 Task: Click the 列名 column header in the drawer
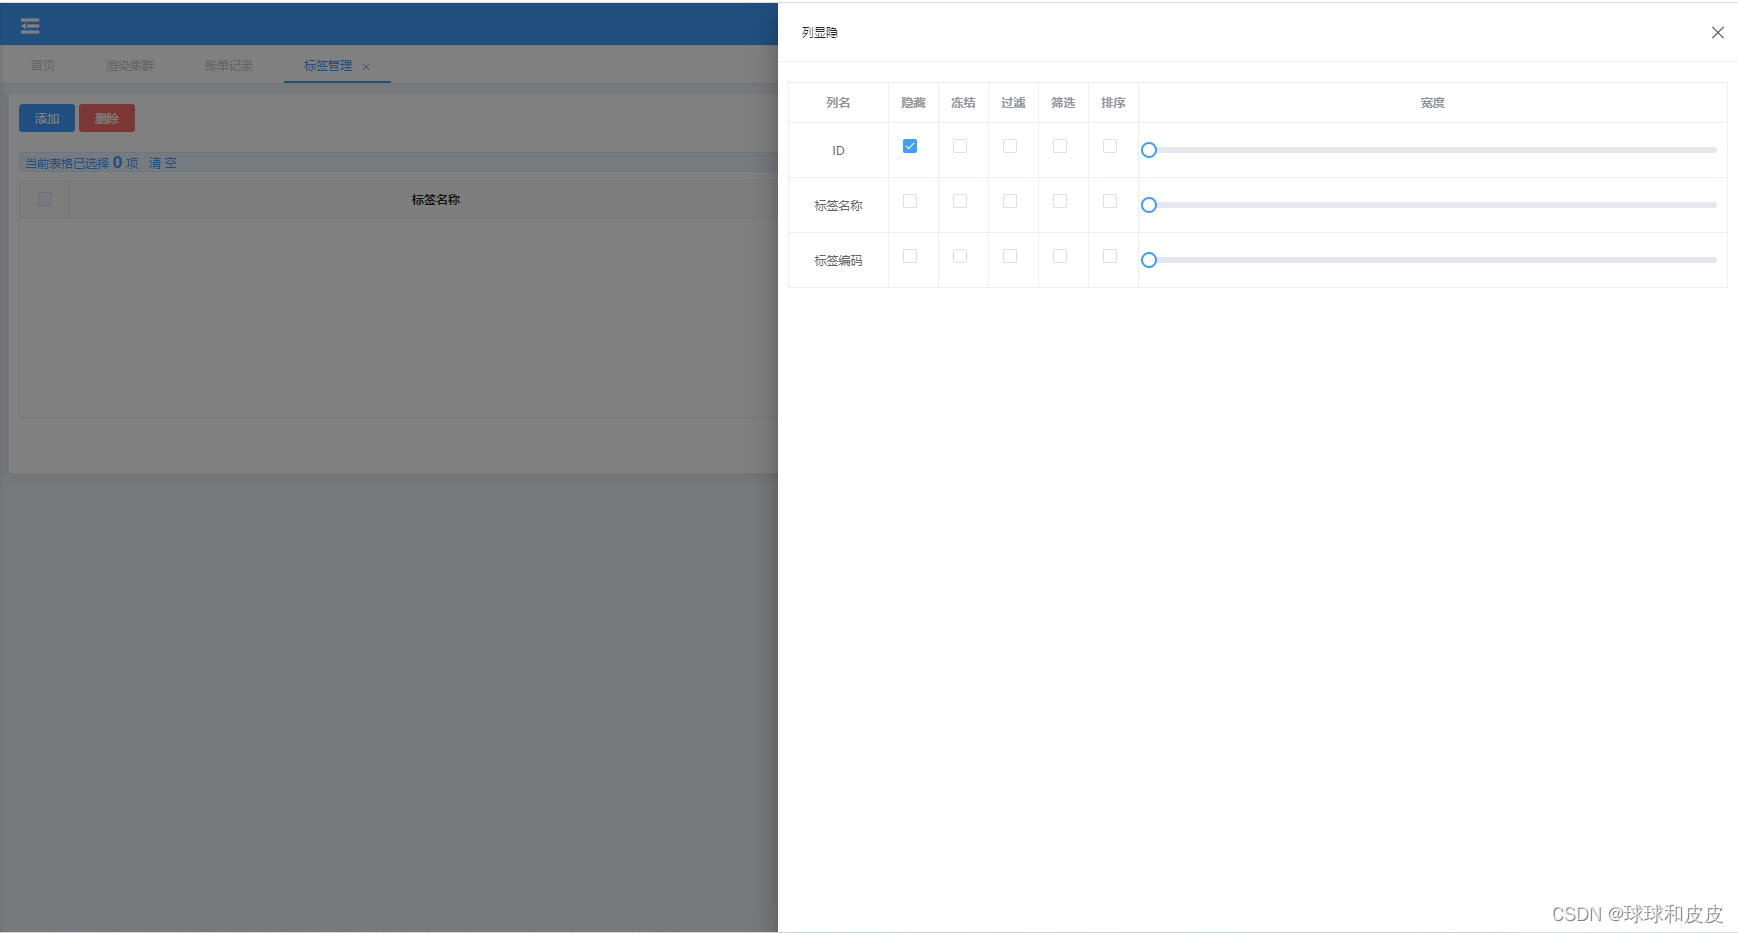(x=838, y=103)
